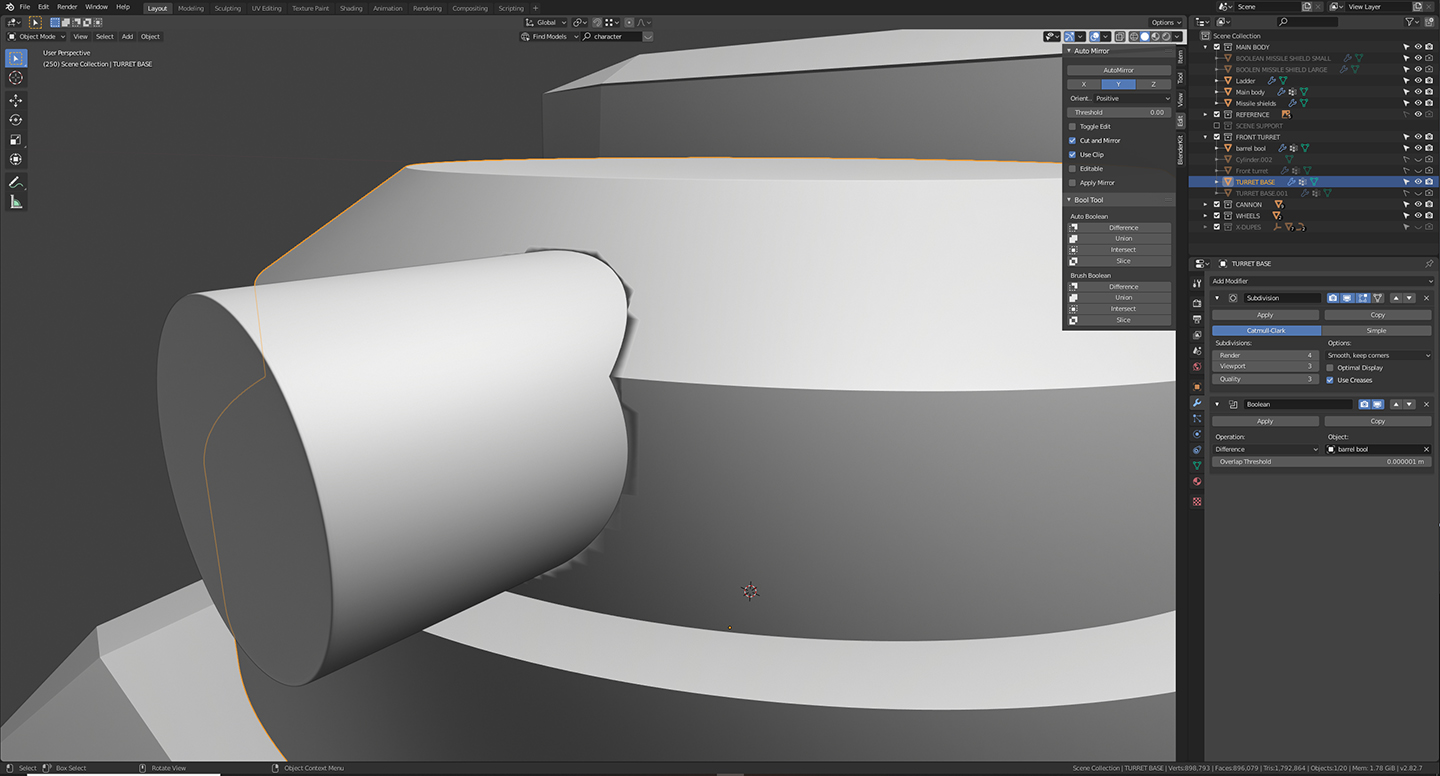This screenshot has width=1440, height=776.
Task: Select the Measure tool in the toolbar
Action: tap(16, 201)
